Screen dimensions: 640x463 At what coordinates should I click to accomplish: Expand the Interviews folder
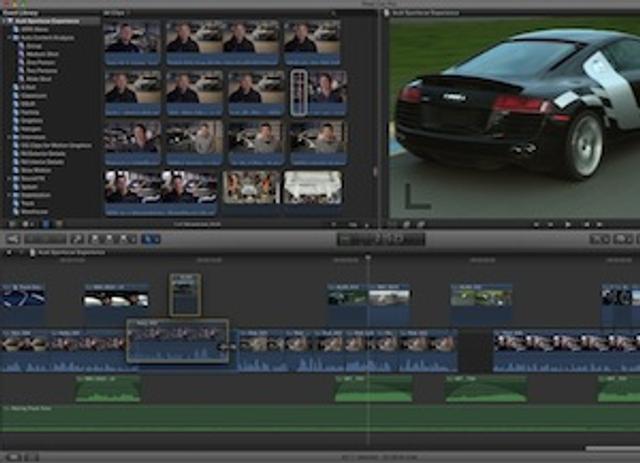pos(9,137)
